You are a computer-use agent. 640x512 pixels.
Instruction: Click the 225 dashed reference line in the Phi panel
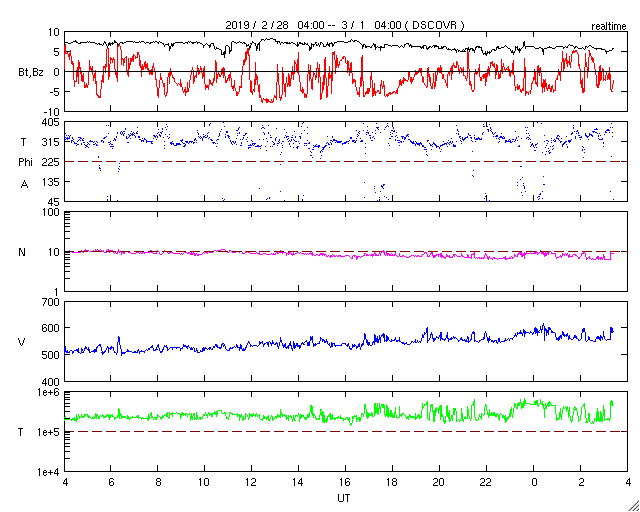point(346,162)
